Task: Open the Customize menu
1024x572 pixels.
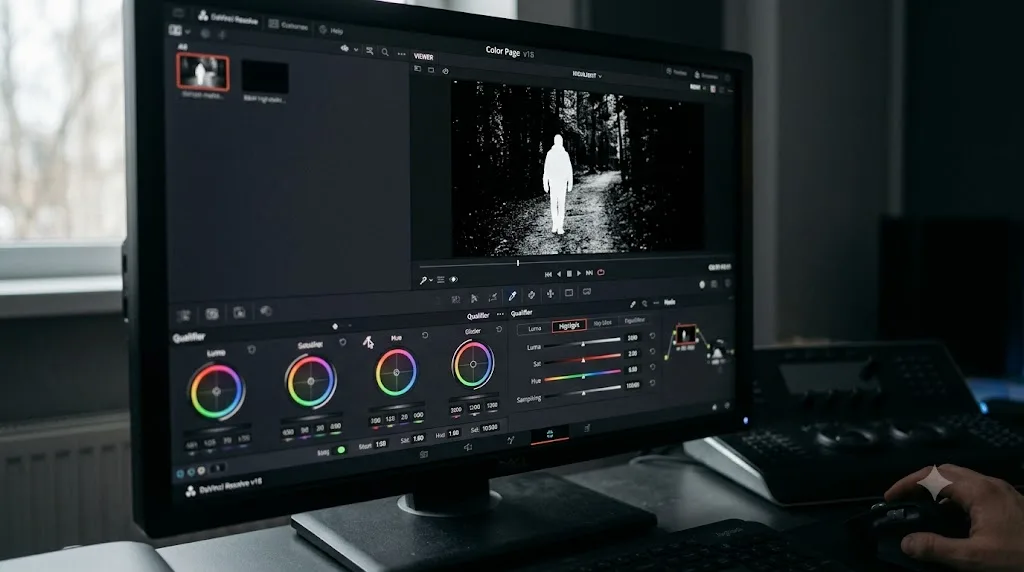Action: point(289,25)
